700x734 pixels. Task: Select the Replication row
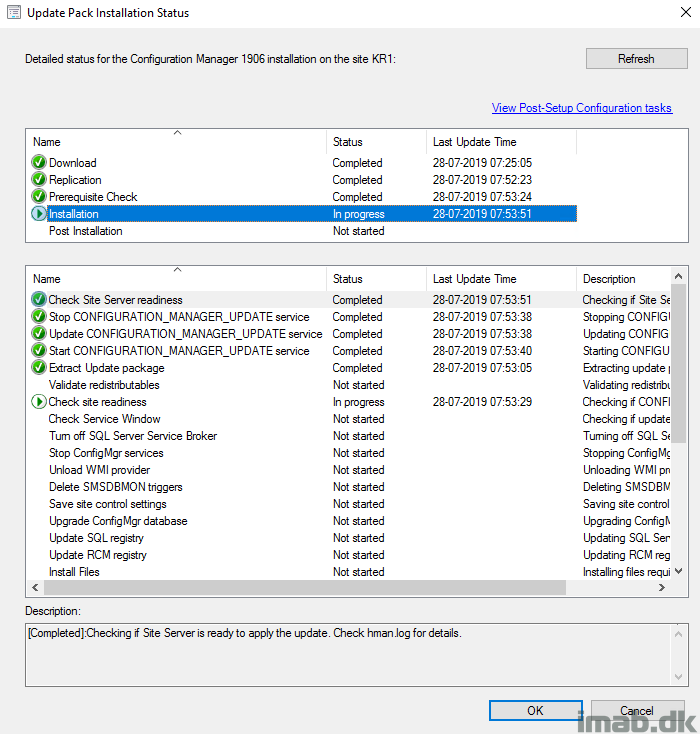point(302,179)
